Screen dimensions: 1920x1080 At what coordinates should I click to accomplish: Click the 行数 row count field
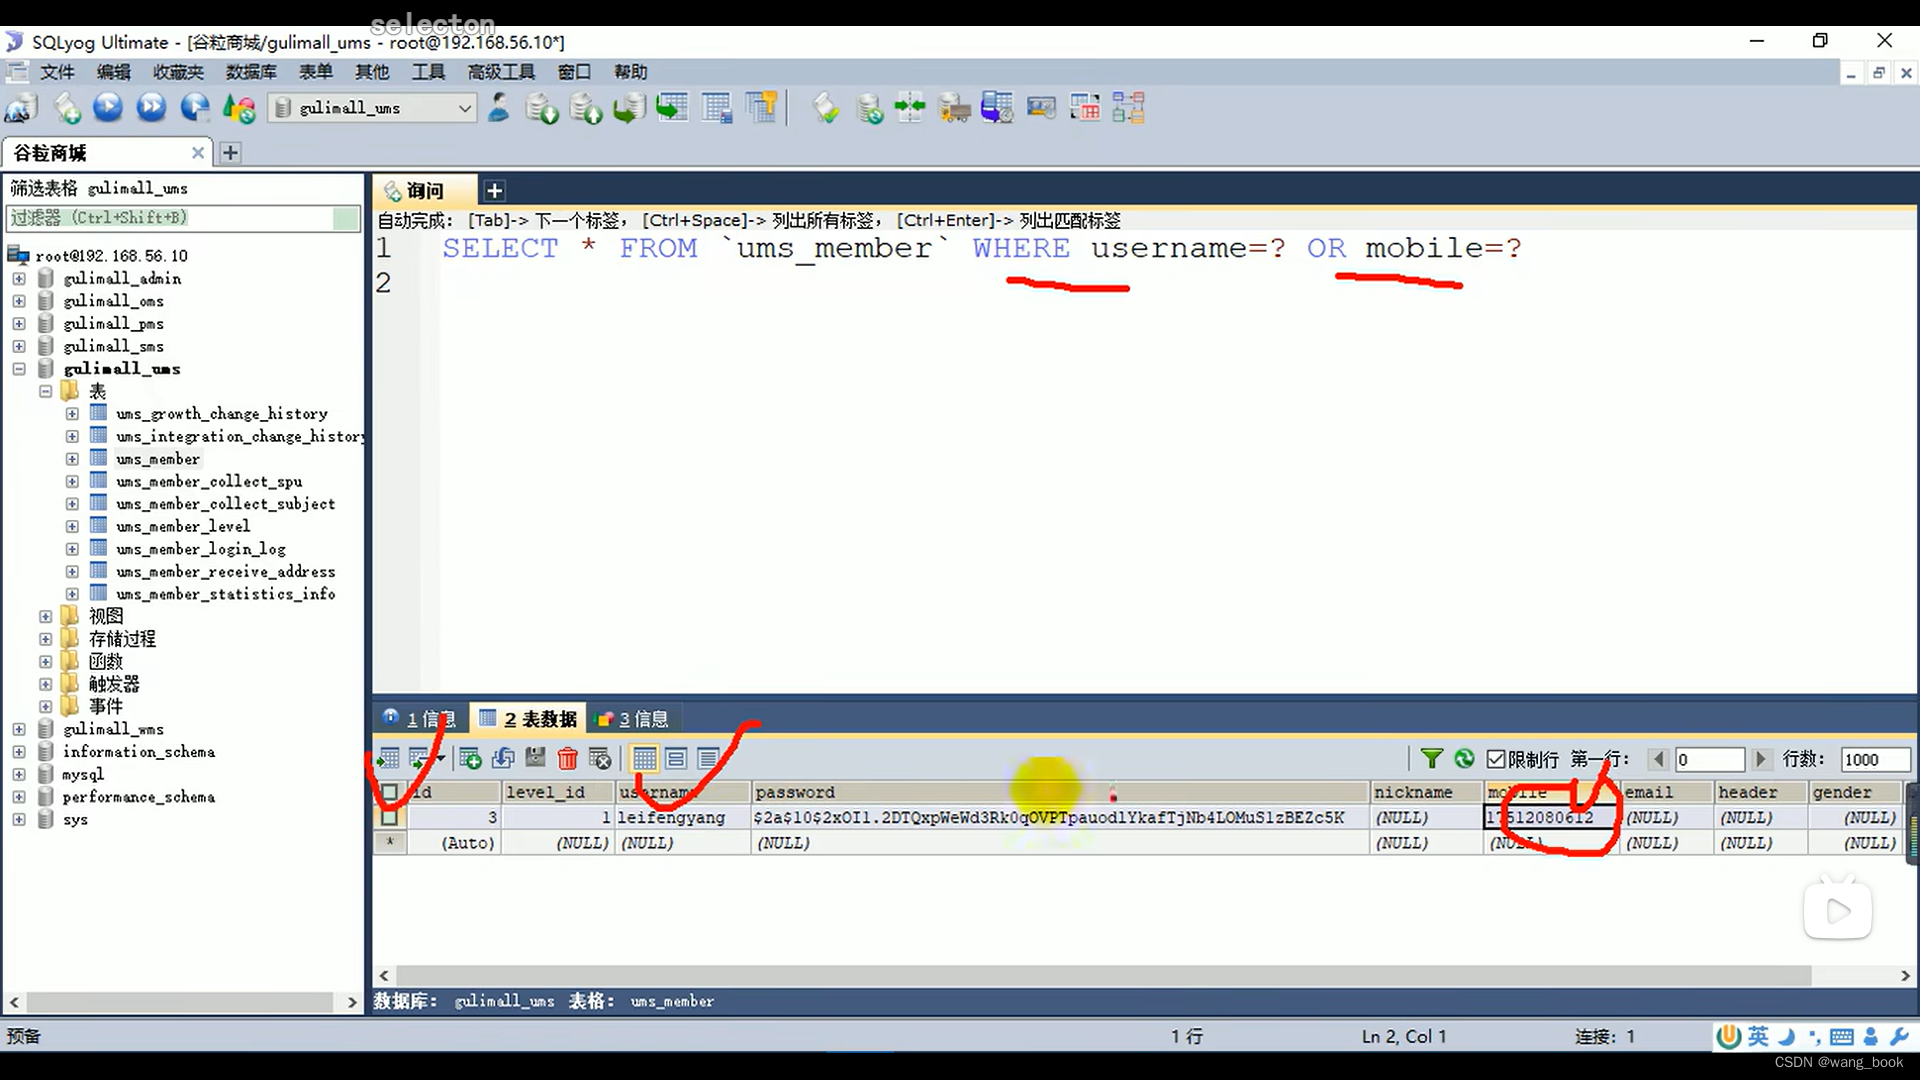(1875, 760)
